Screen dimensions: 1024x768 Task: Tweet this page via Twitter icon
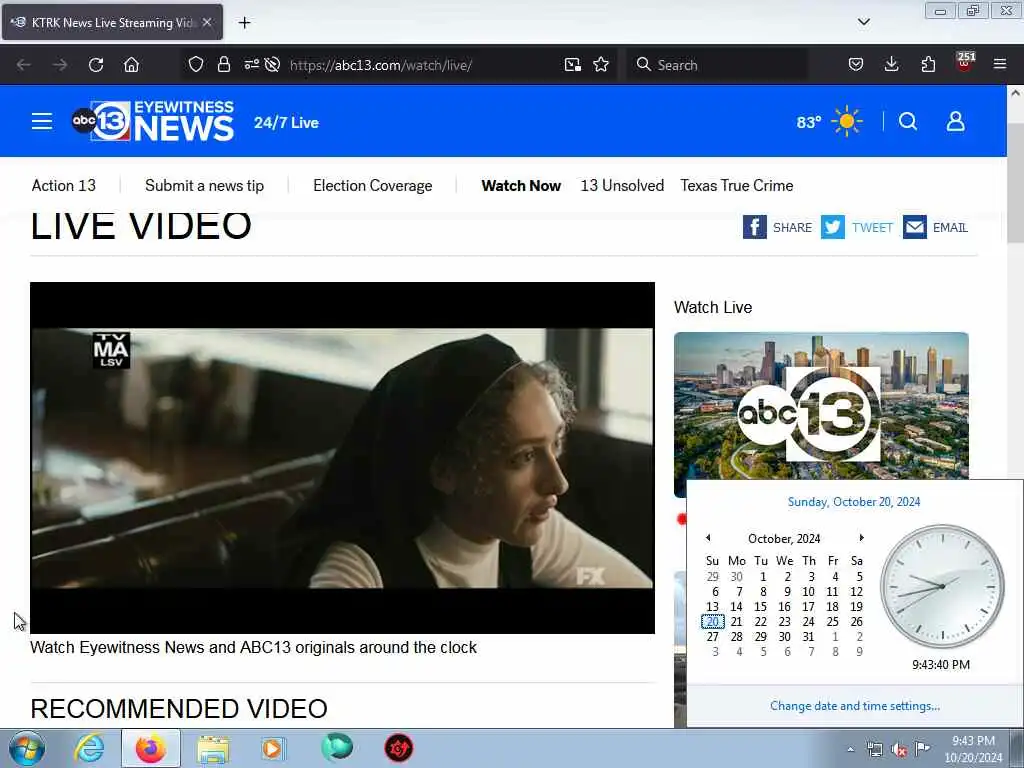pos(833,227)
